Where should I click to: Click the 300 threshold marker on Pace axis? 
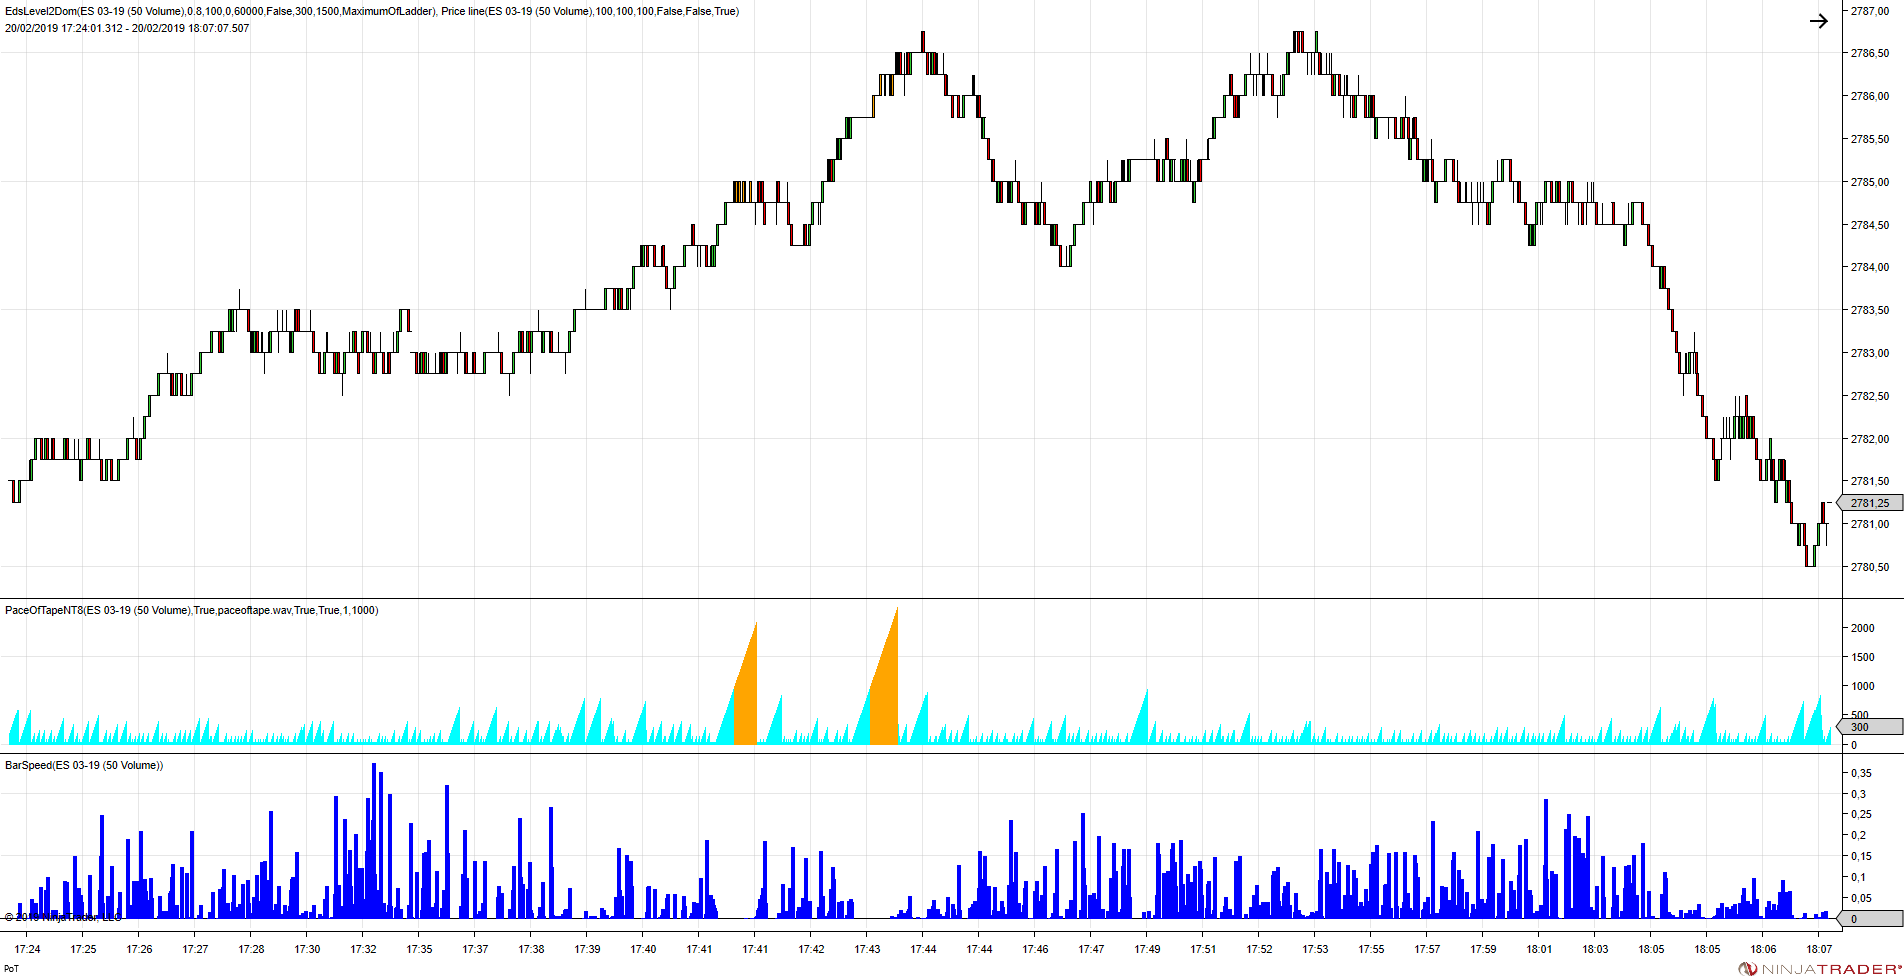coord(1870,727)
